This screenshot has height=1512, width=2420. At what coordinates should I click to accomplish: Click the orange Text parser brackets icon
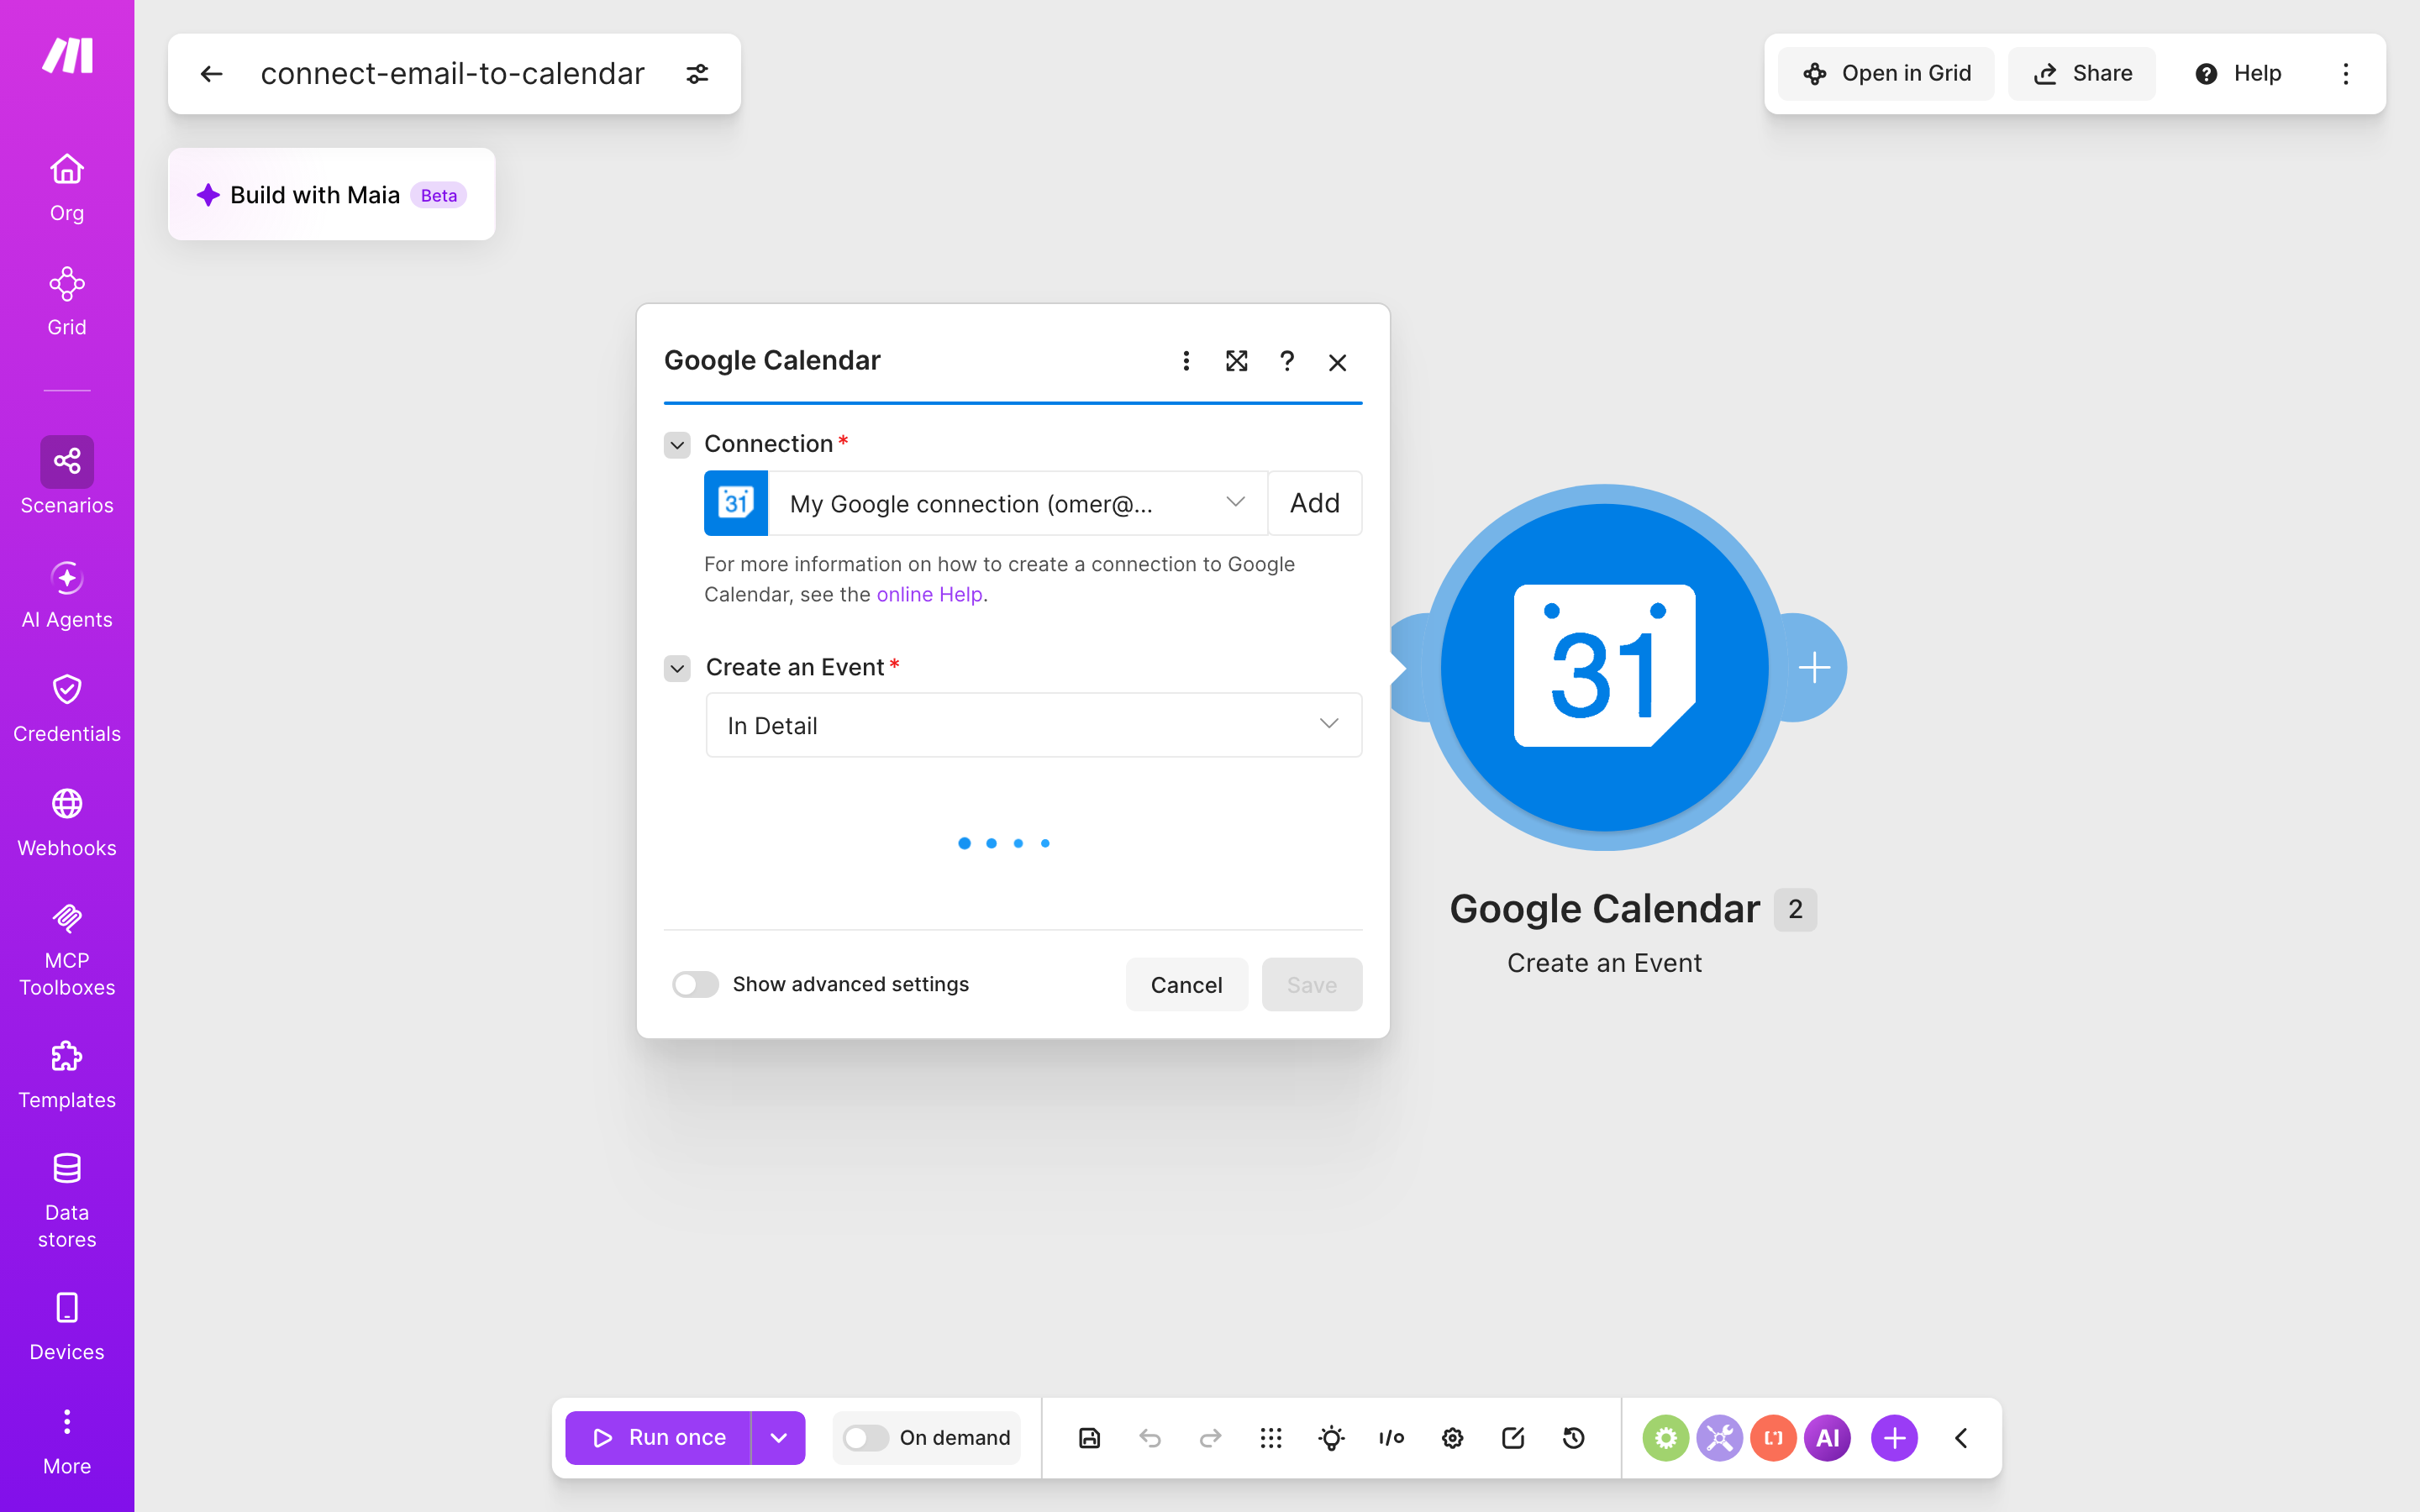1774,1438
